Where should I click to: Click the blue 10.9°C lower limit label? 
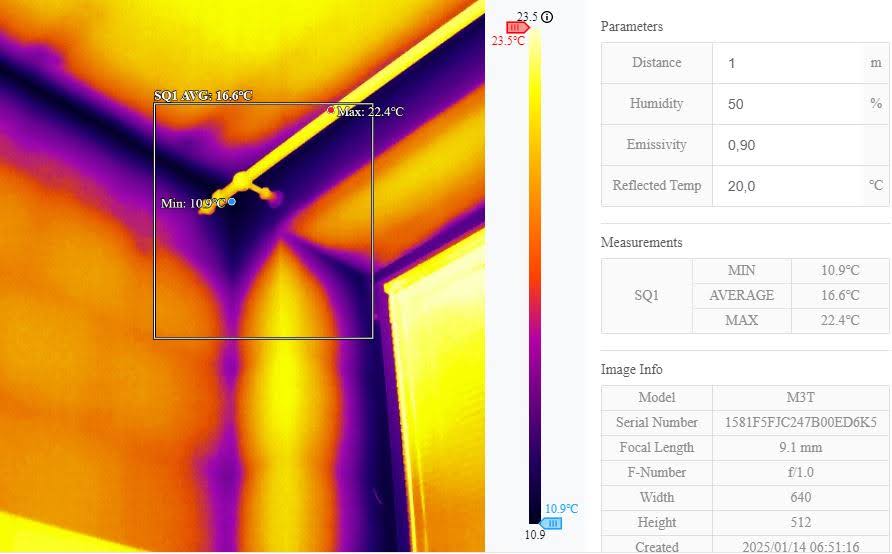tap(561, 508)
